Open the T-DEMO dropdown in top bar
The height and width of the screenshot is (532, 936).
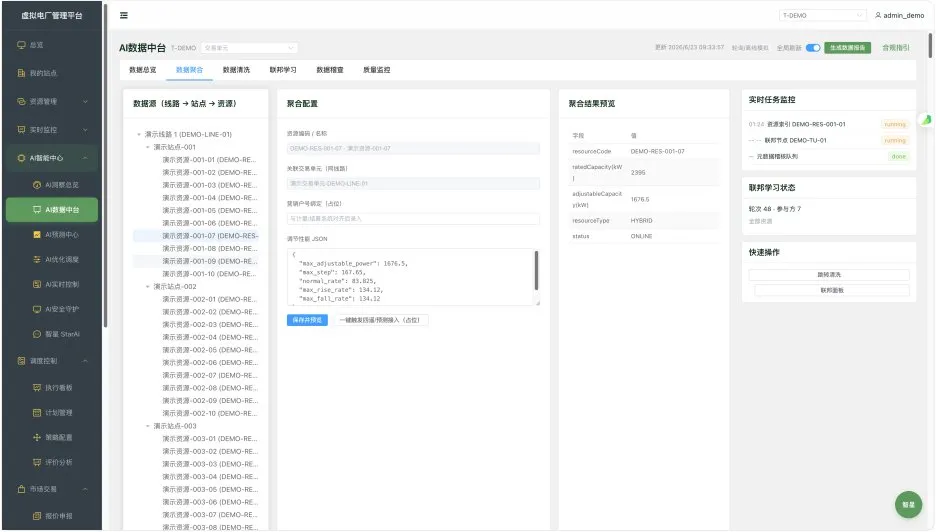[822, 16]
